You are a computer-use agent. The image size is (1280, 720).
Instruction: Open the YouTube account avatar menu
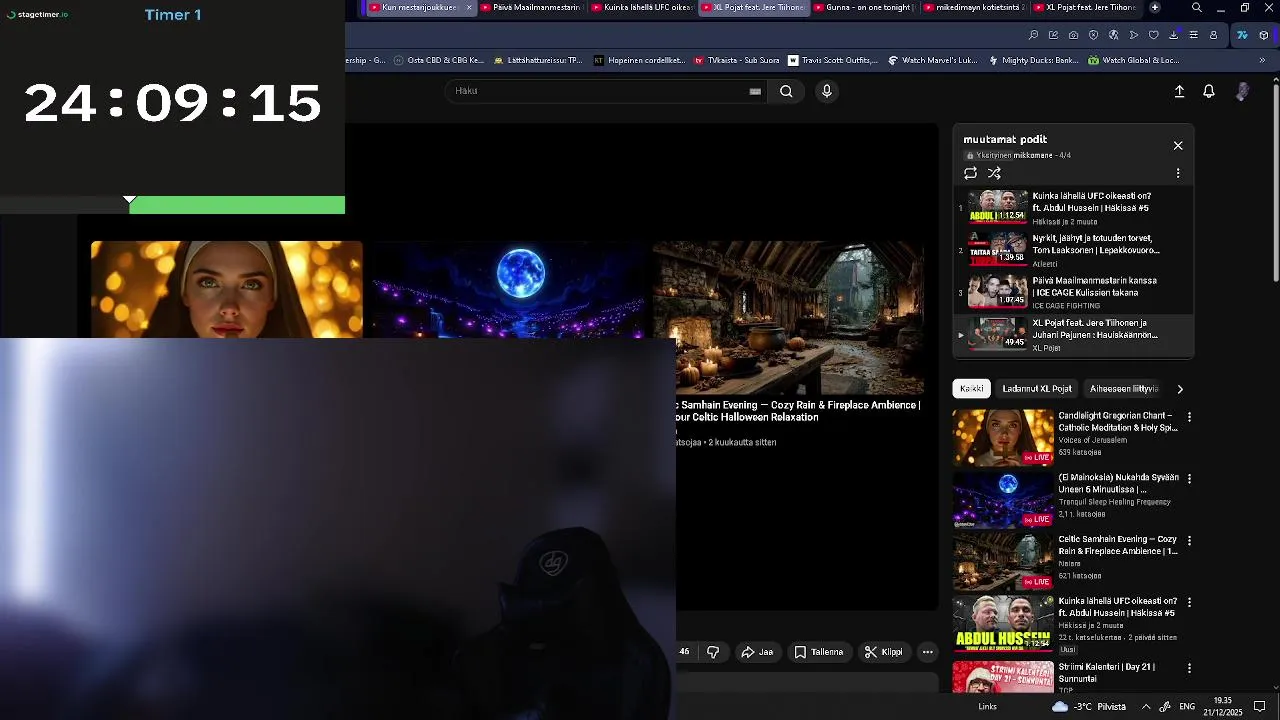pyautogui.click(x=1242, y=91)
